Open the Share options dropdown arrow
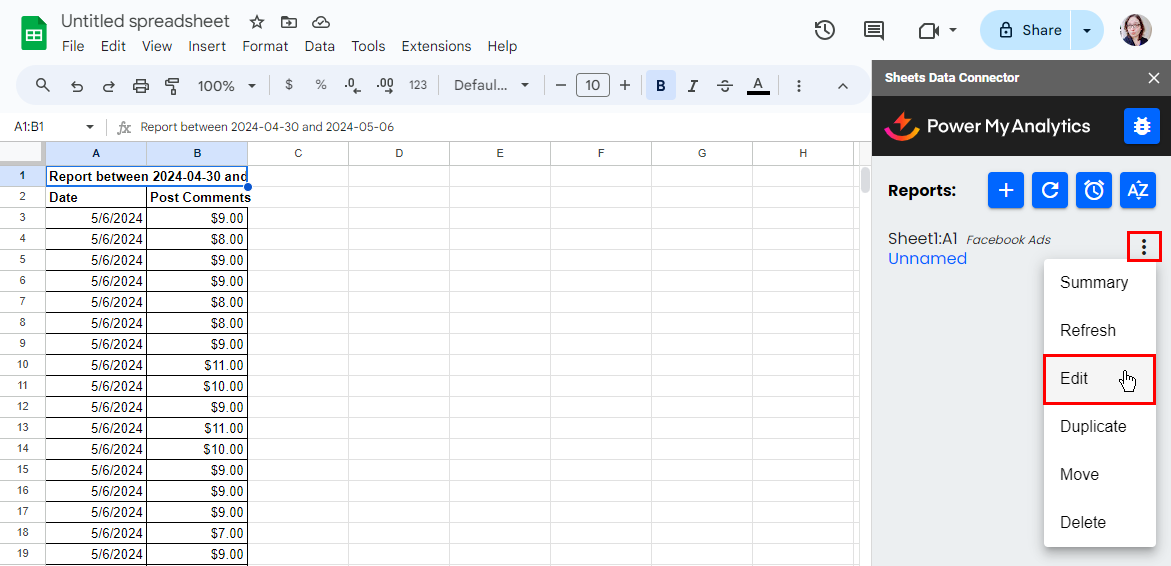Screen dimensions: 1171x566 [1087, 30]
